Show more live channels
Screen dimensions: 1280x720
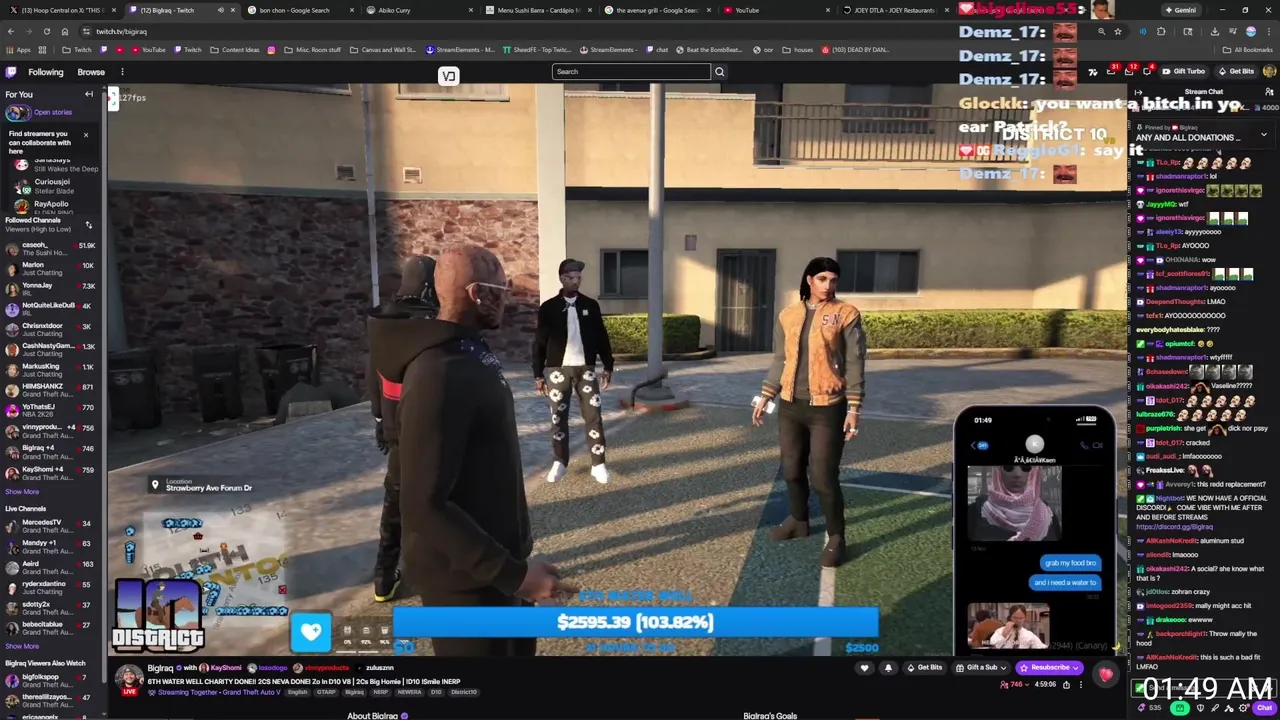(x=22, y=646)
